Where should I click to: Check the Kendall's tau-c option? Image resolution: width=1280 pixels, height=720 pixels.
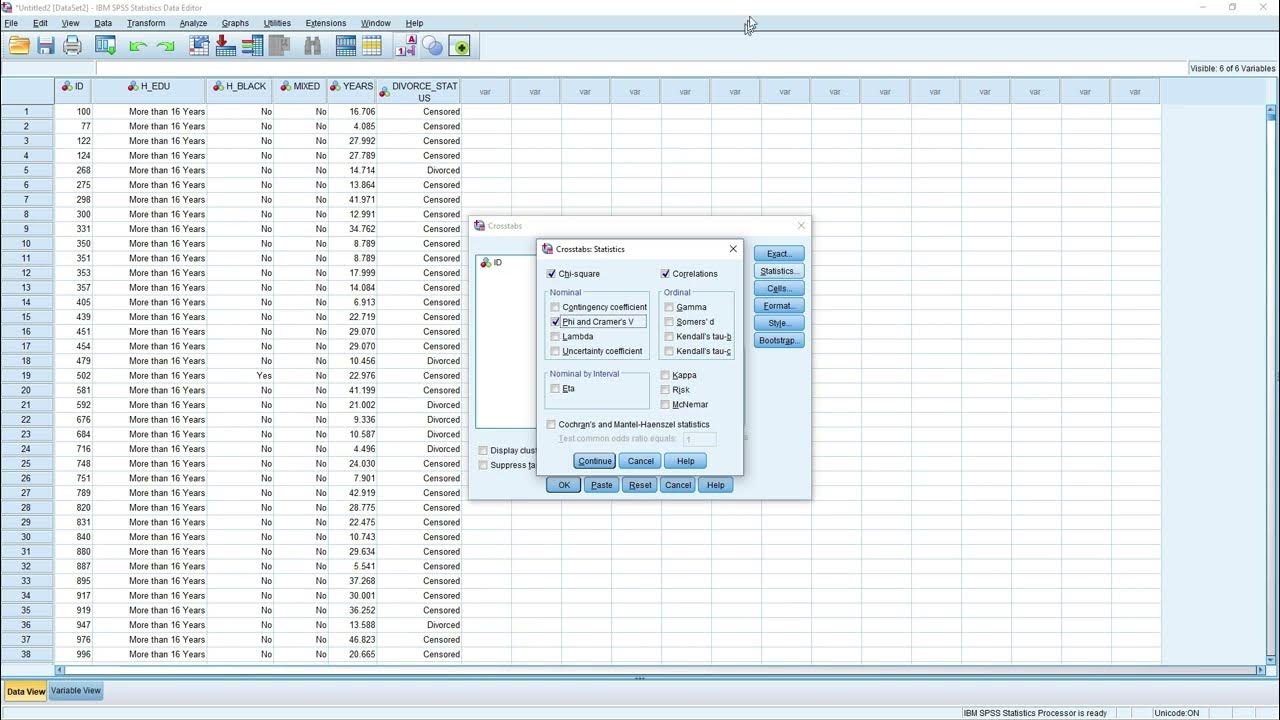tap(669, 351)
